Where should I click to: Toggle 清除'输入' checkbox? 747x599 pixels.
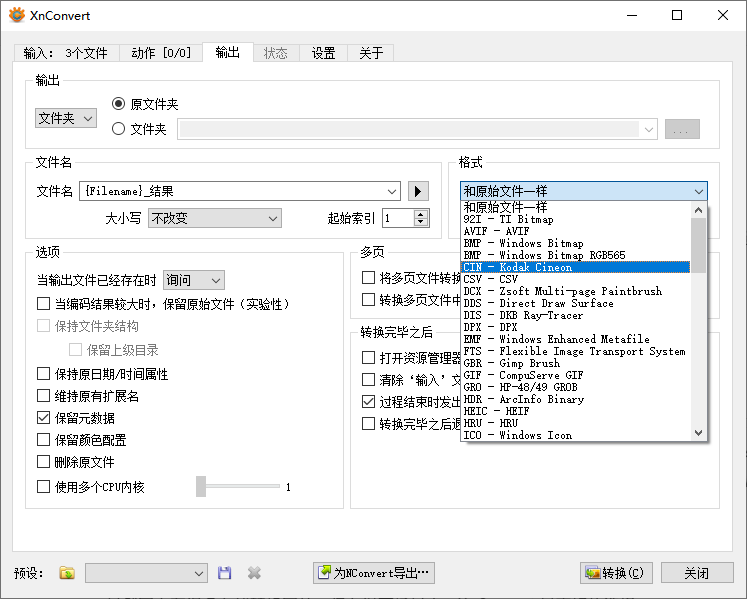click(x=368, y=380)
